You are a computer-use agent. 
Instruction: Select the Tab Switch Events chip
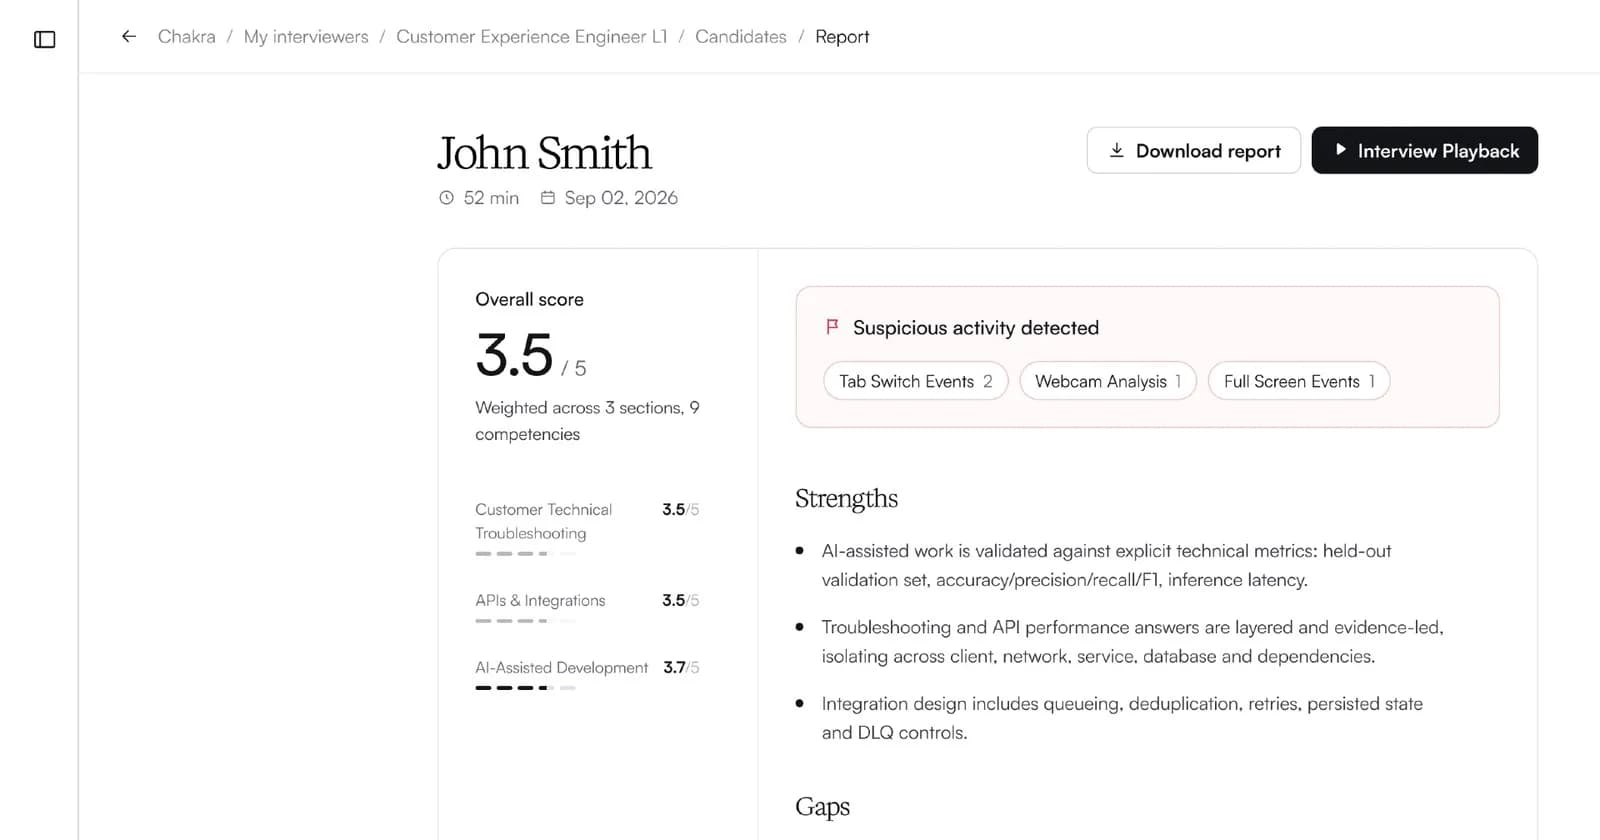point(916,381)
